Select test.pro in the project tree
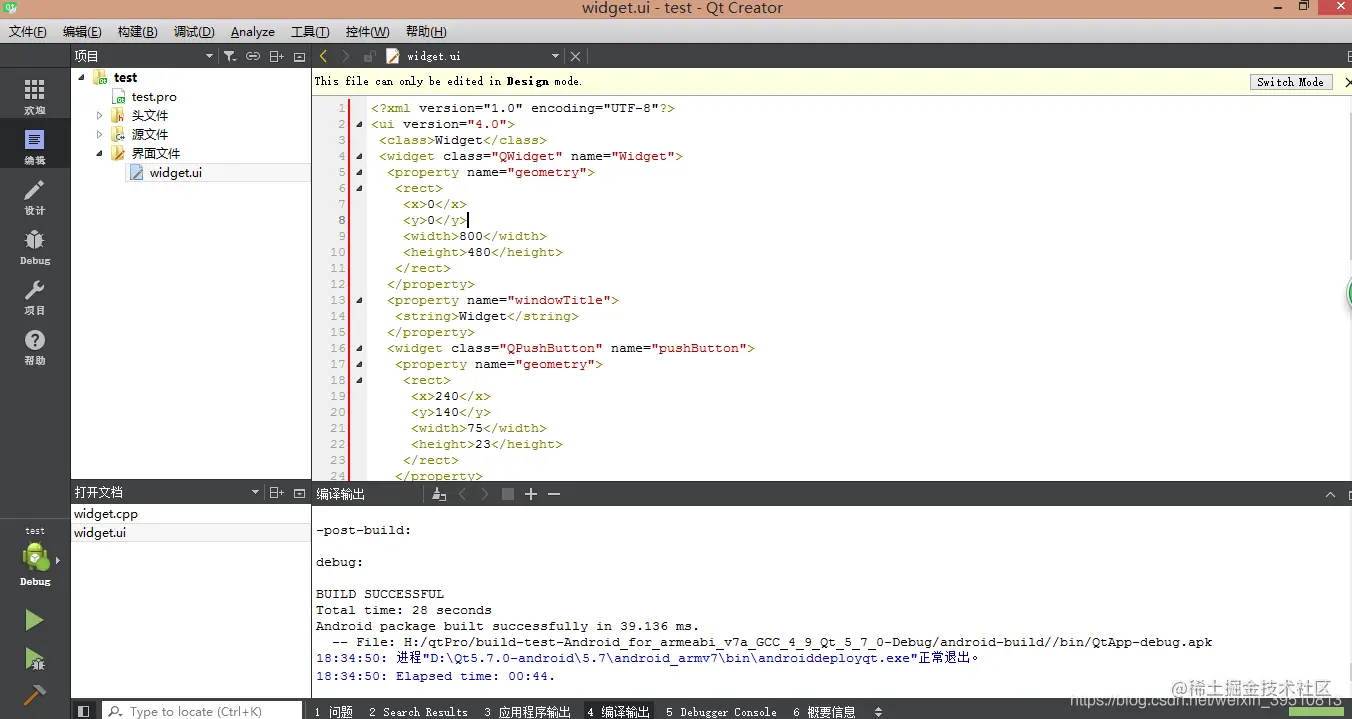The image size is (1352, 719). [x=154, y=97]
